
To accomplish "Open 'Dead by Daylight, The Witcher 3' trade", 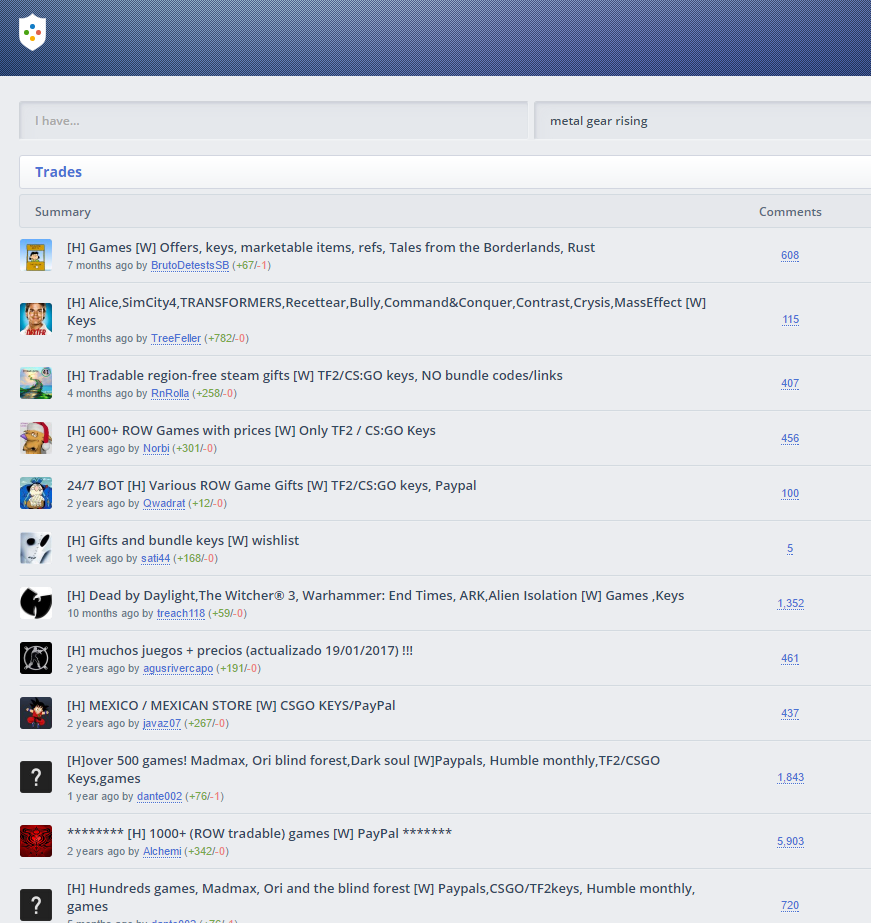I will (x=375, y=596).
